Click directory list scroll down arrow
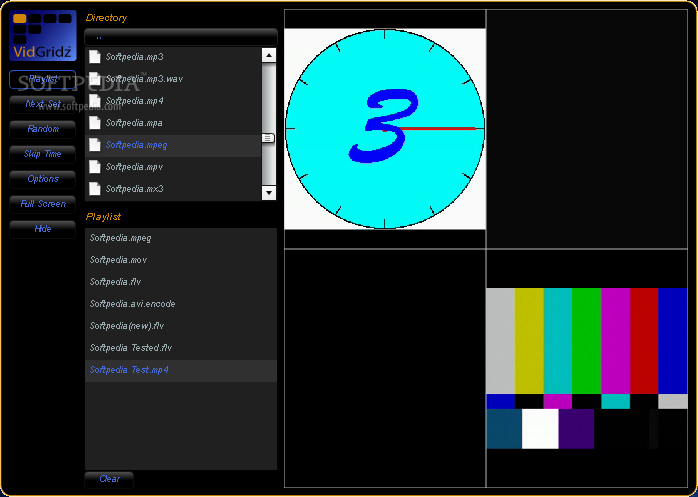698x497 pixels. tap(269, 193)
